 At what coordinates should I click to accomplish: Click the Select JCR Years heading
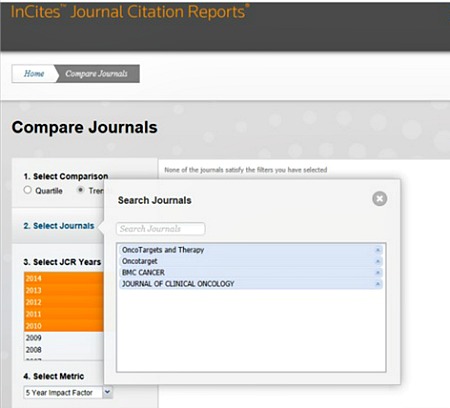click(x=62, y=262)
